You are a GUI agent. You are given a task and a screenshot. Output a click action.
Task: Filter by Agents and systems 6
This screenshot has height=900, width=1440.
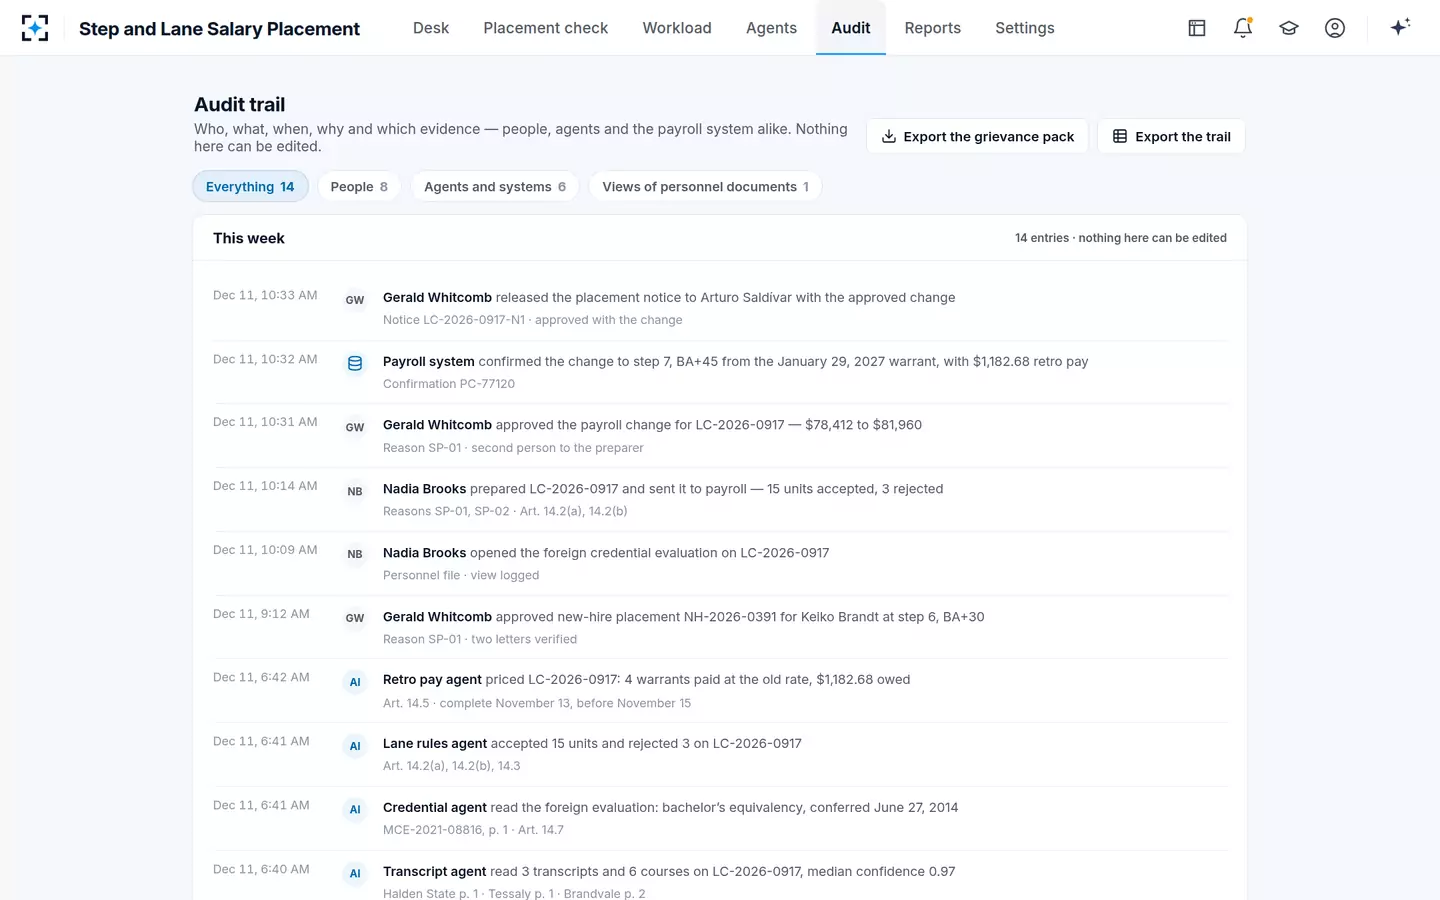point(495,187)
